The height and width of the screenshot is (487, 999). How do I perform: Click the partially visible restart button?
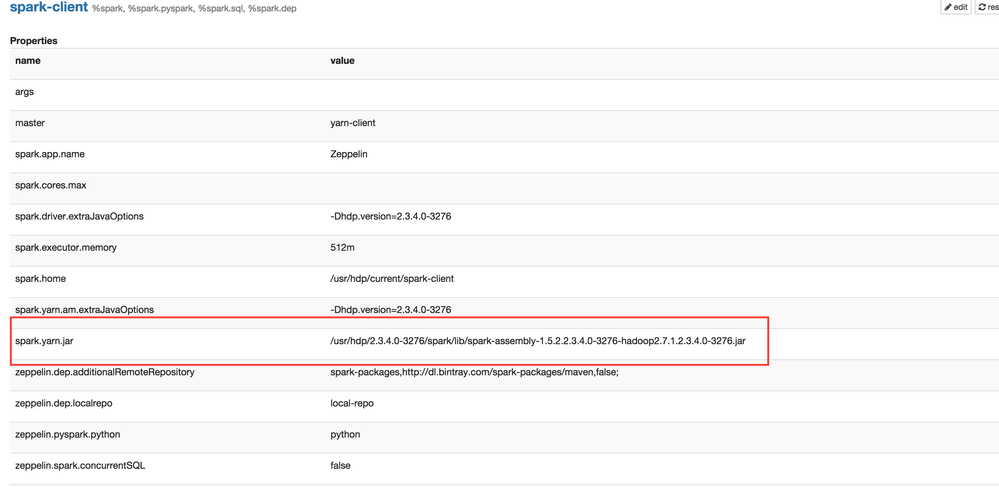click(x=987, y=7)
